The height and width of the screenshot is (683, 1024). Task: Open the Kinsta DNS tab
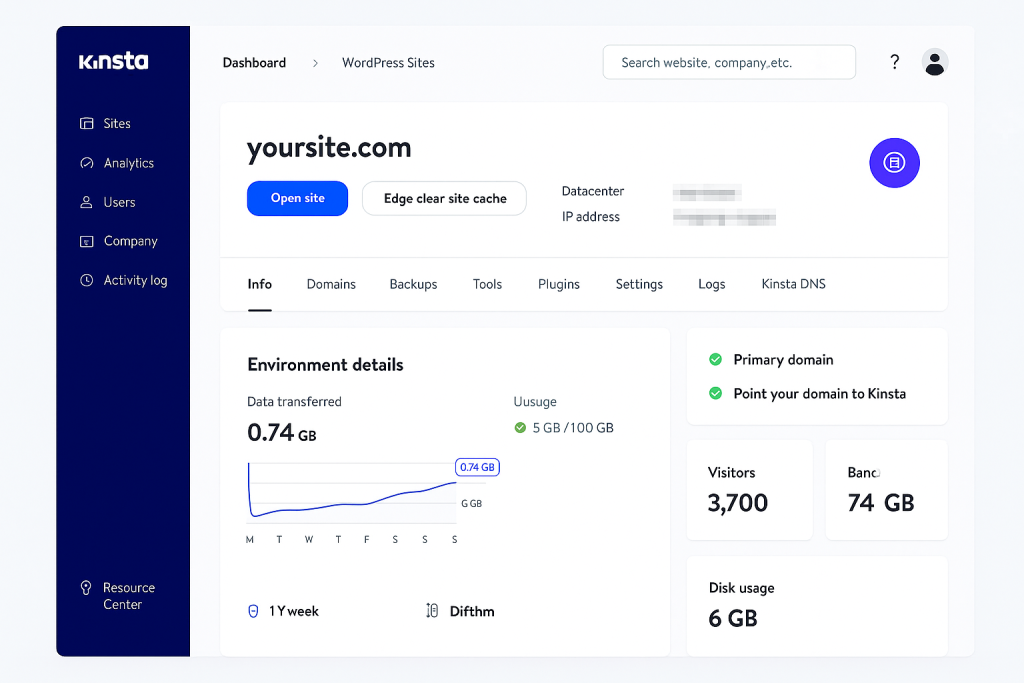[x=793, y=284]
